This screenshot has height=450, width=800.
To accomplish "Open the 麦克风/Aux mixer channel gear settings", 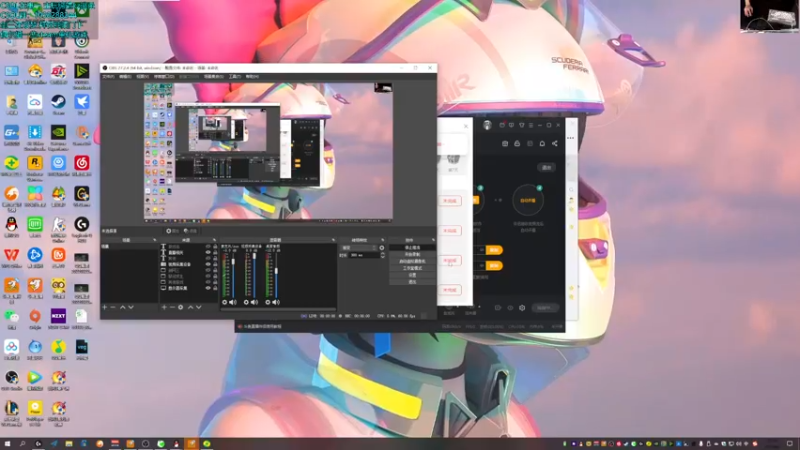I will (224, 302).
